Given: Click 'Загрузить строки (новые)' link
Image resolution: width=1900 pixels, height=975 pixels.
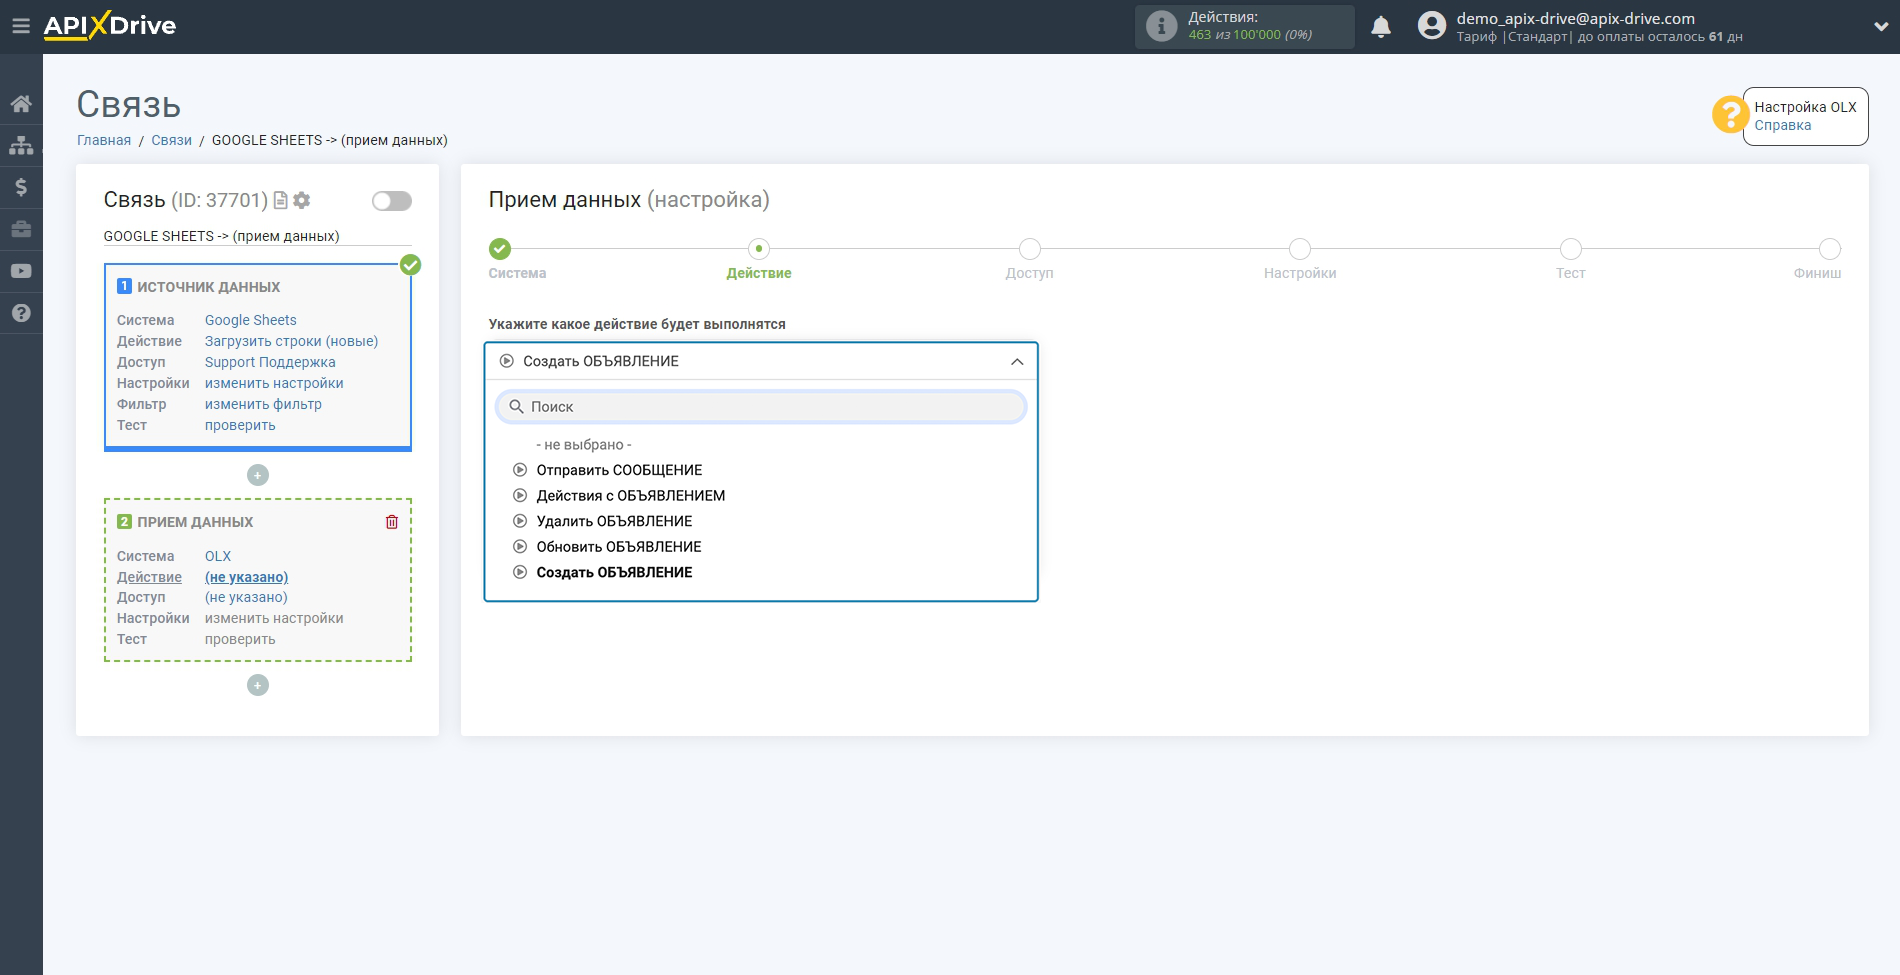Looking at the screenshot, I should 292,341.
